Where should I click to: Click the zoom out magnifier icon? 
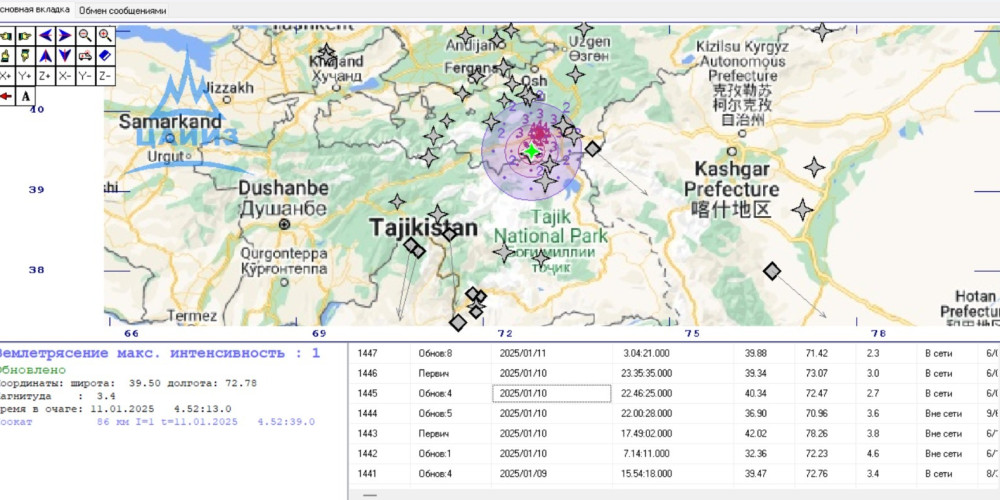pyautogui.click(x=85, y=36)
